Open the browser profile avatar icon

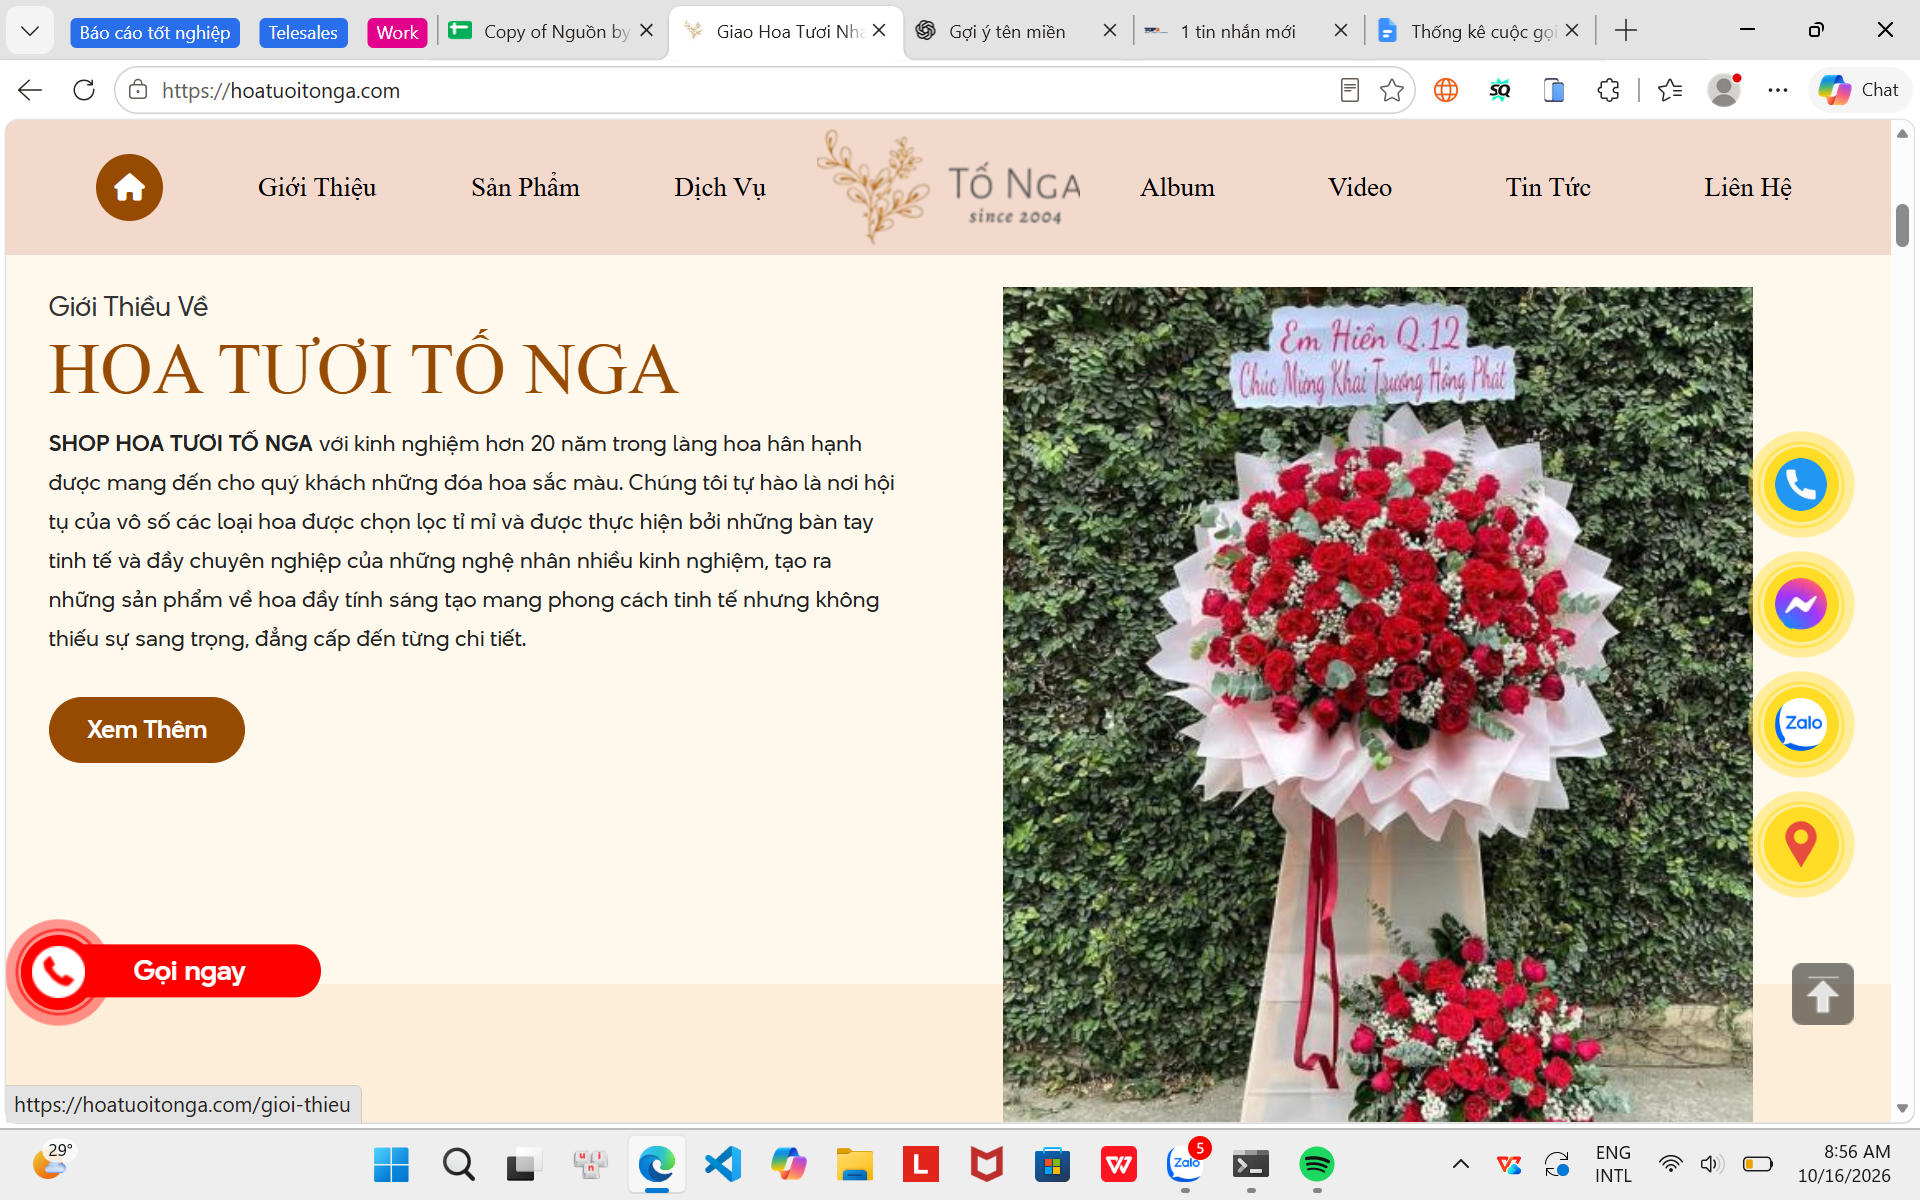pyautogui.click(x=1724, y=91)
